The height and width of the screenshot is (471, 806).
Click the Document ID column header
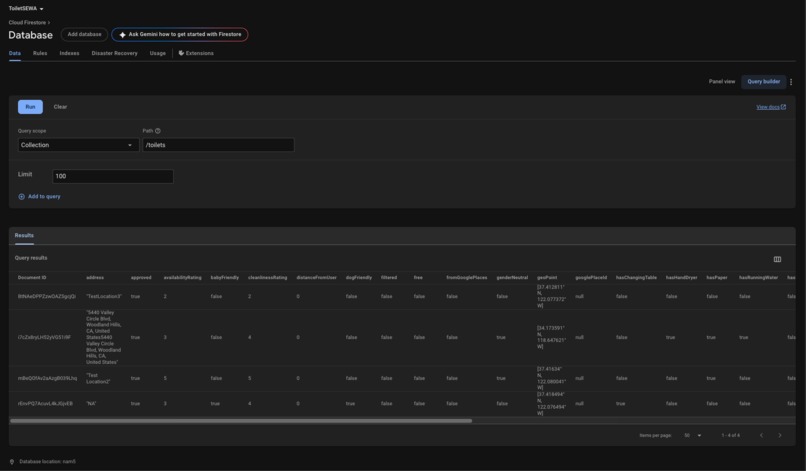pyautogui.click(x=32, y=278)
